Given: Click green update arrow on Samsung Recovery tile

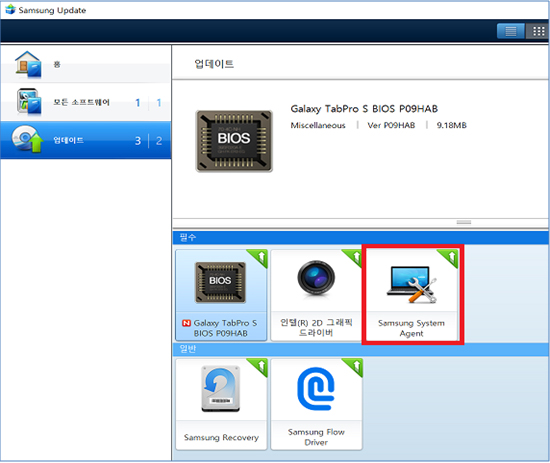Looking at the screenshot, I should coord(260,366).
